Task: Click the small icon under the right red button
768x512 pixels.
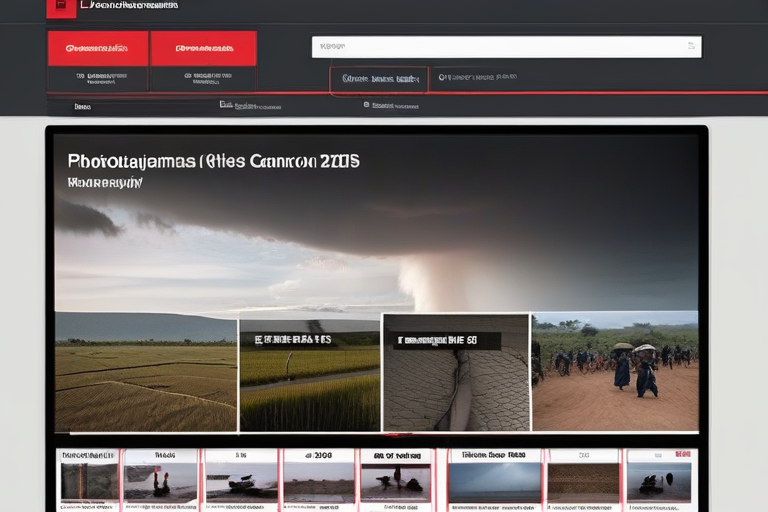Action: click(188, 76)
